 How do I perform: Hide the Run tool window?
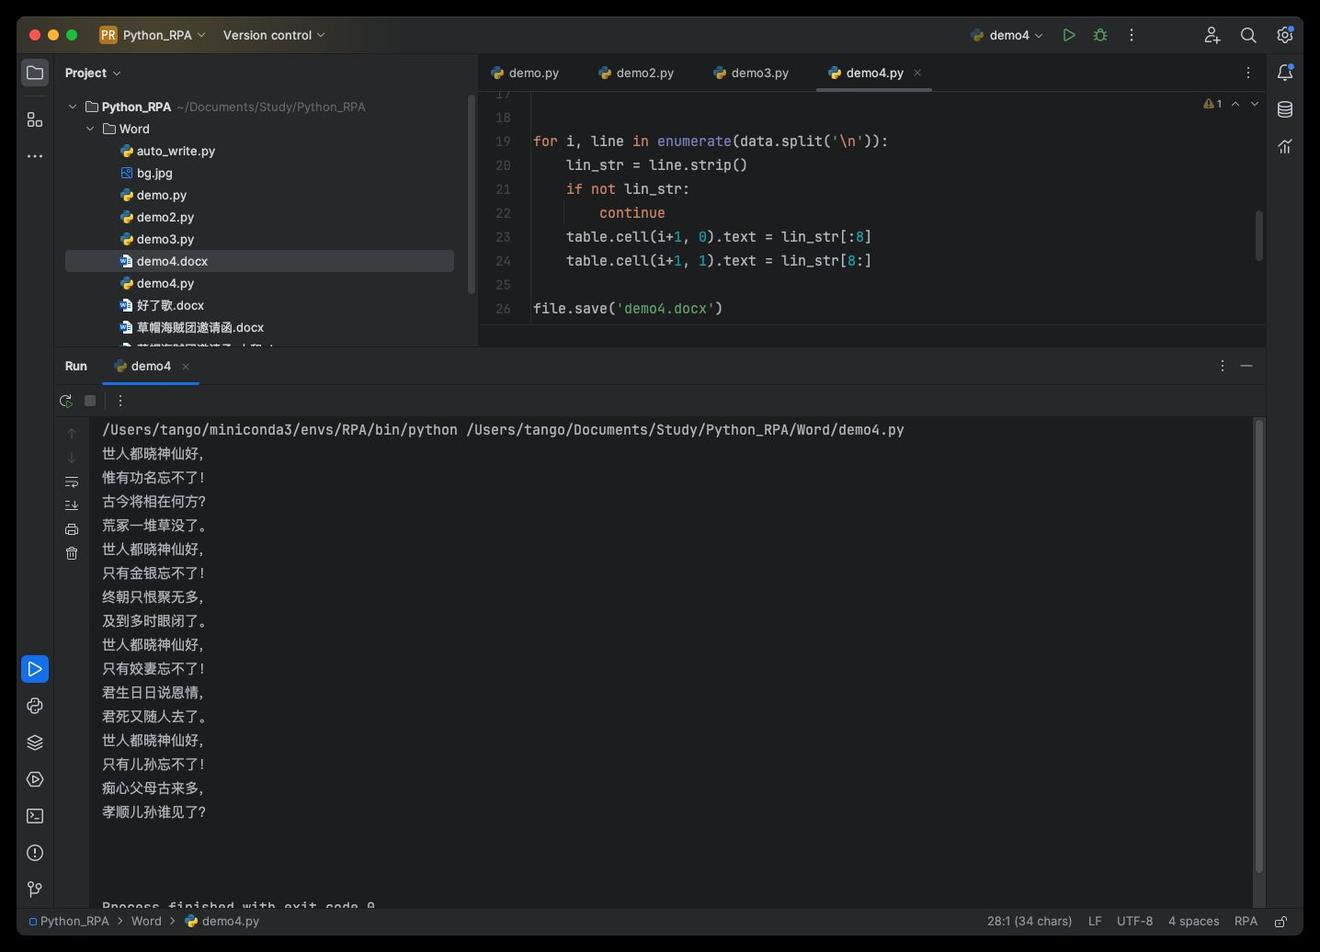[x=1246, y=366]
